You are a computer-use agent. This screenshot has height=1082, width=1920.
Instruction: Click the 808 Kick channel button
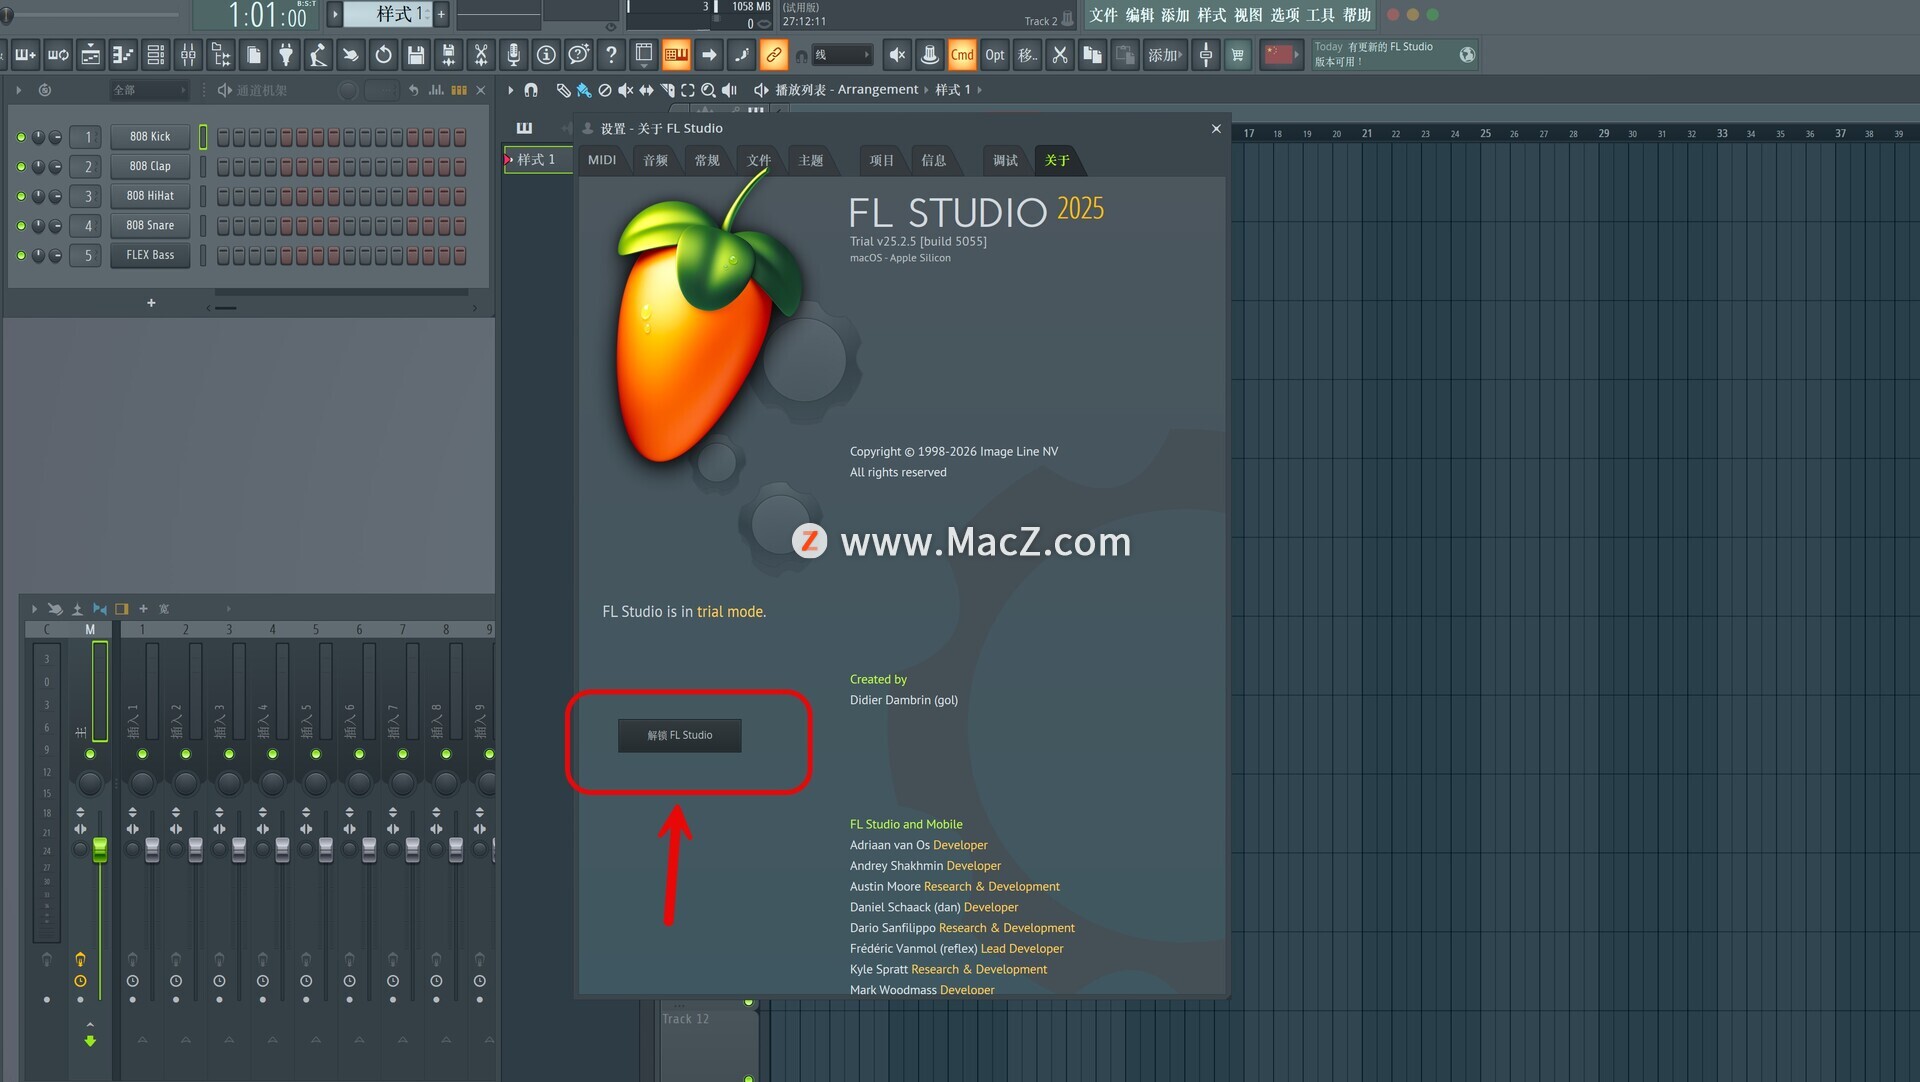pyautogui.click(x=150, y=137)
